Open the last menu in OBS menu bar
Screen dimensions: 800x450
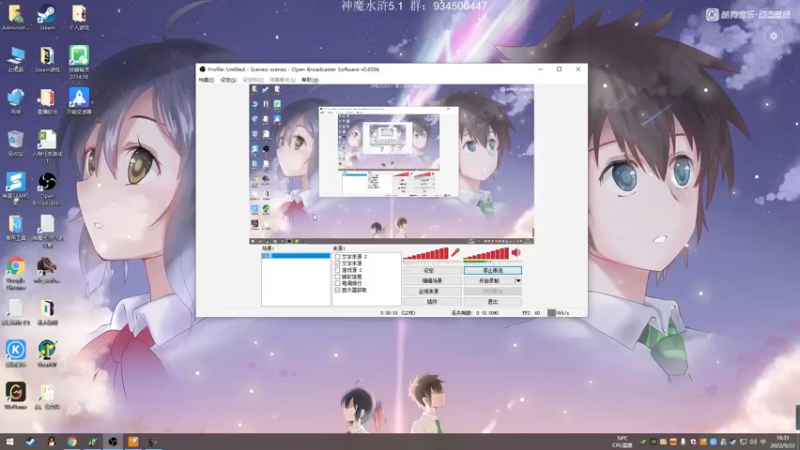pos(309,80)
